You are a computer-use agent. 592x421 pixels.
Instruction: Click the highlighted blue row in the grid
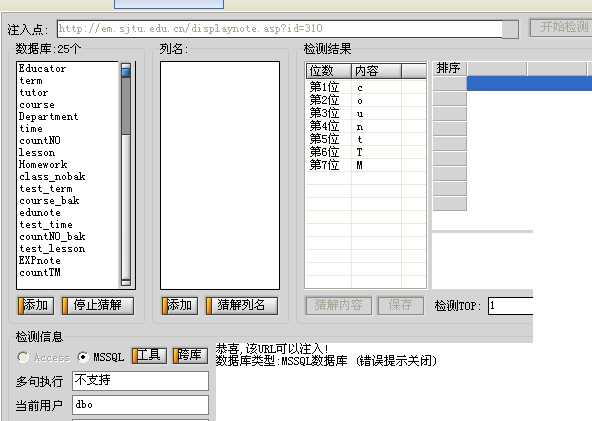pos(529,83)
